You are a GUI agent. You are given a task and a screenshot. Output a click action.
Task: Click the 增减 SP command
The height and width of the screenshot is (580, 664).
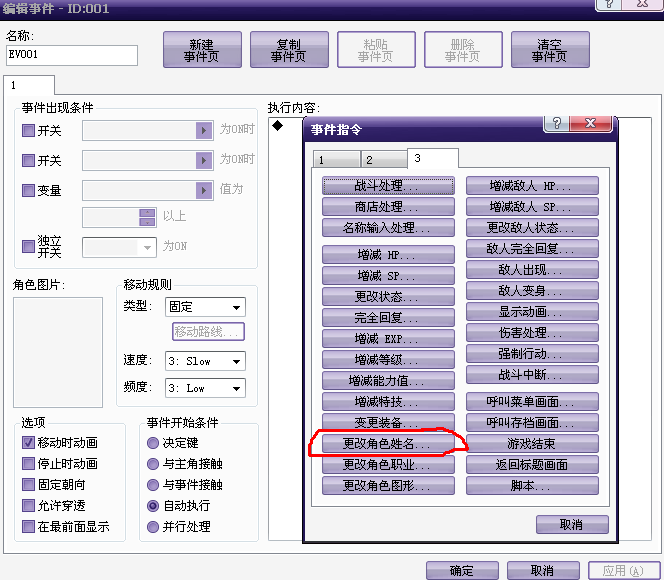[388, 276]
